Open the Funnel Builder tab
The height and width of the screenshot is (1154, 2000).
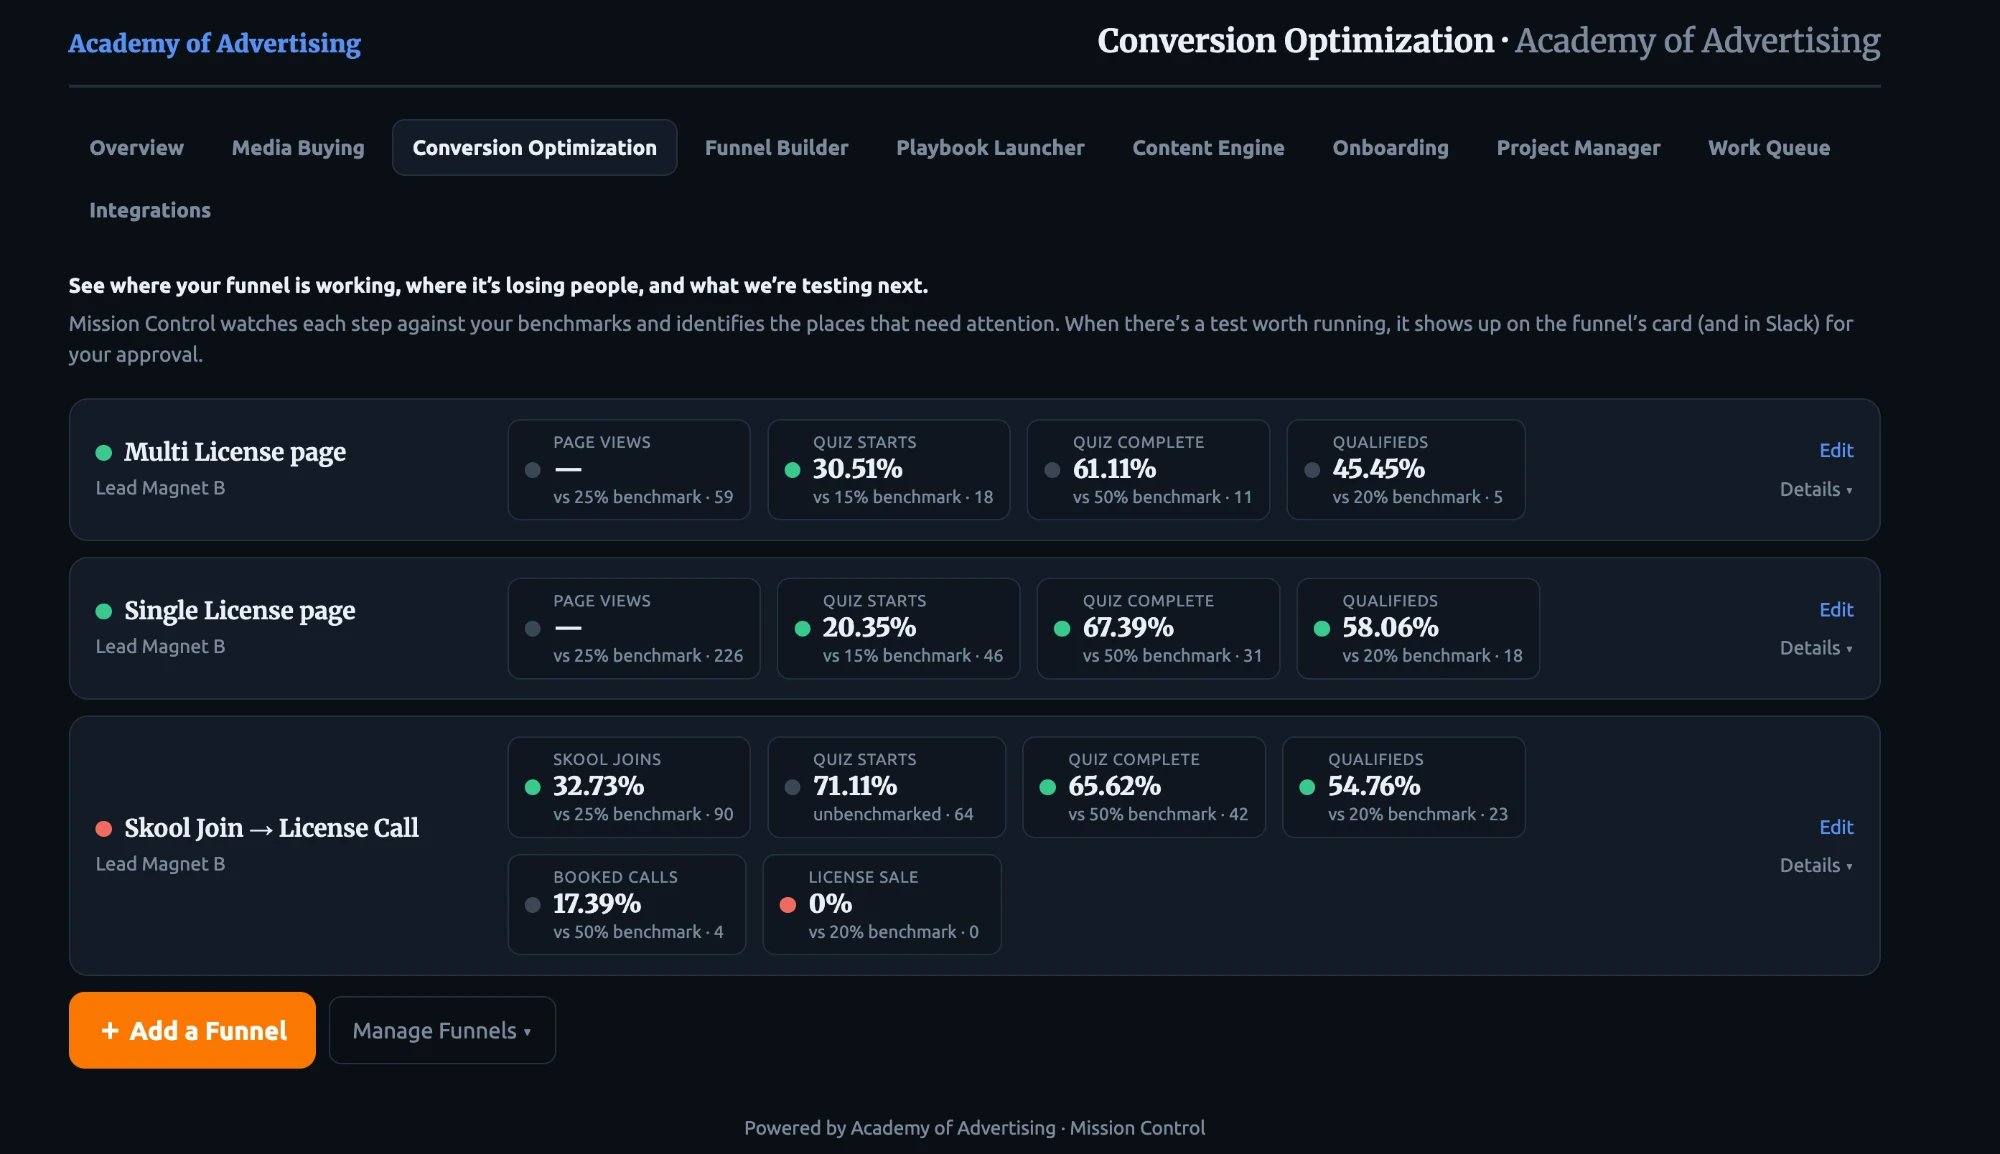pyautogui.click(x=776, y=147)
